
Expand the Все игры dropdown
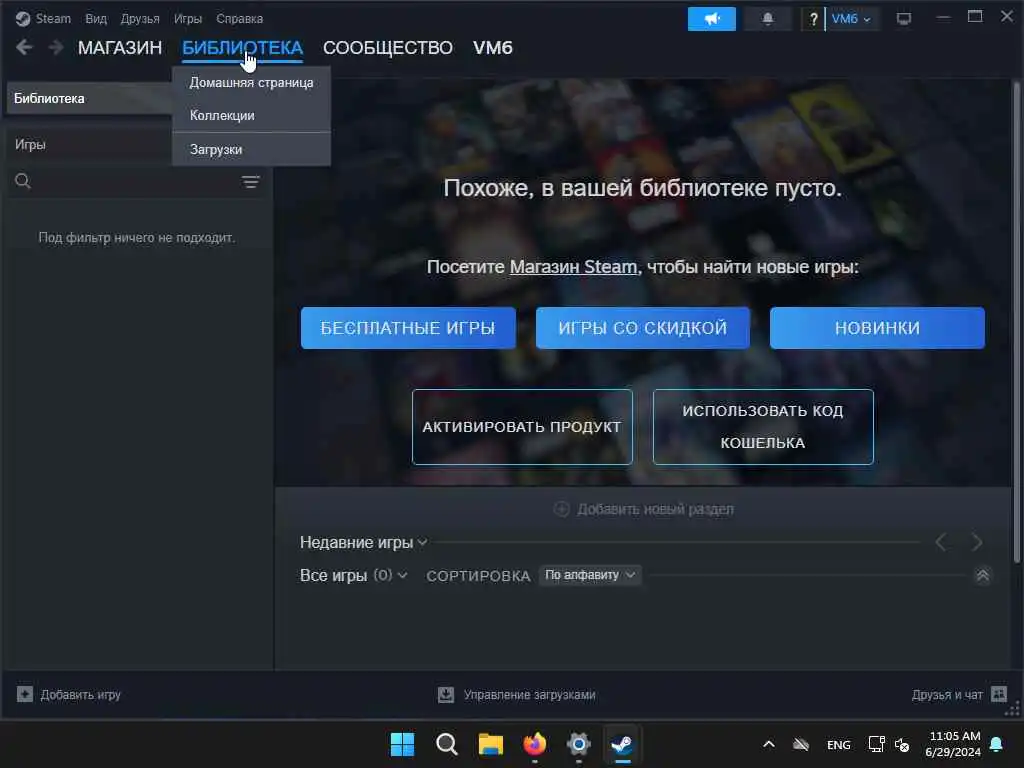(402, 575)
